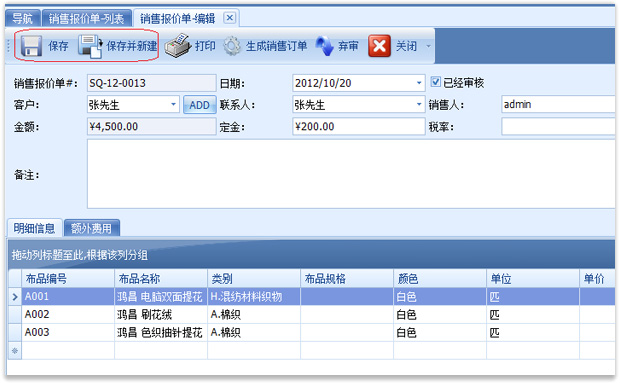620x383 pixels.
Task: Click the A.棉织 cell in row A002
Action: coord(254,315)
